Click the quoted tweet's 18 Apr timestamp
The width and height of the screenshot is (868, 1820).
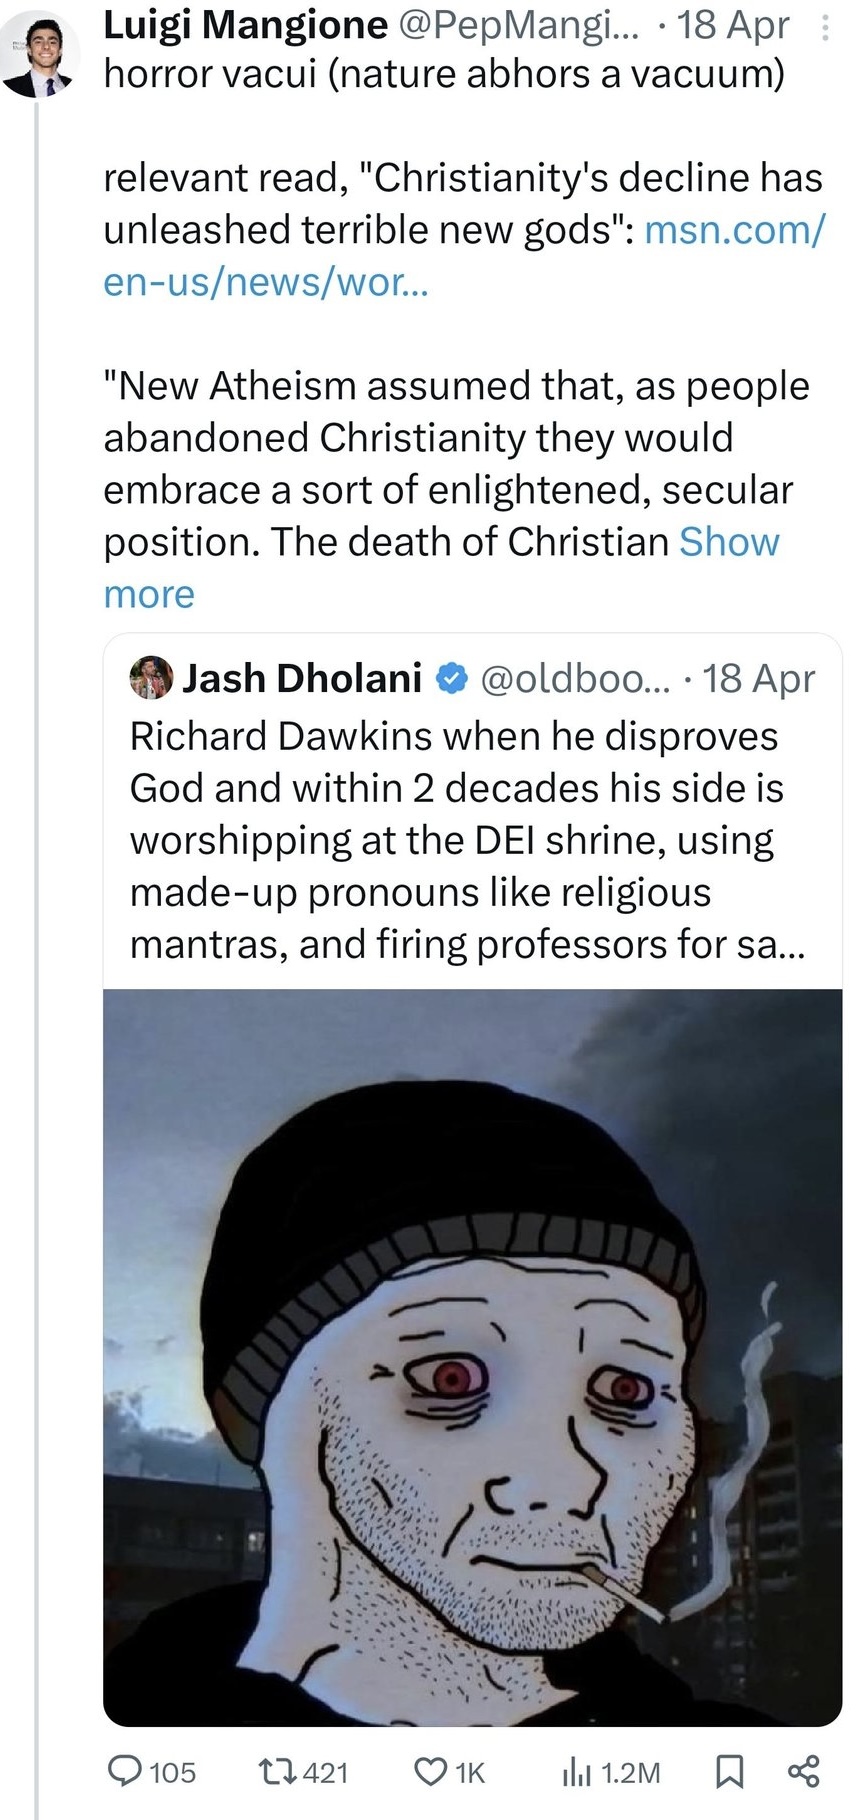coord(759,679)
